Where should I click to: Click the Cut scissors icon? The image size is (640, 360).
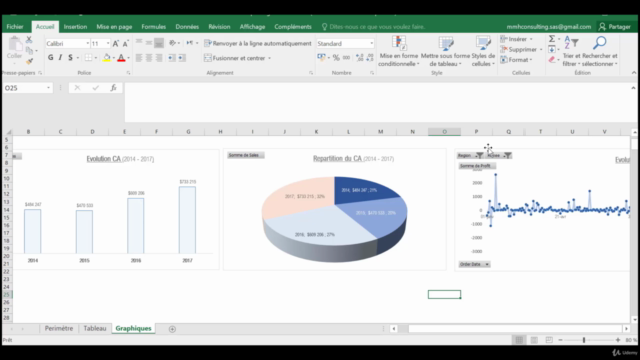[x=29, y=40]
